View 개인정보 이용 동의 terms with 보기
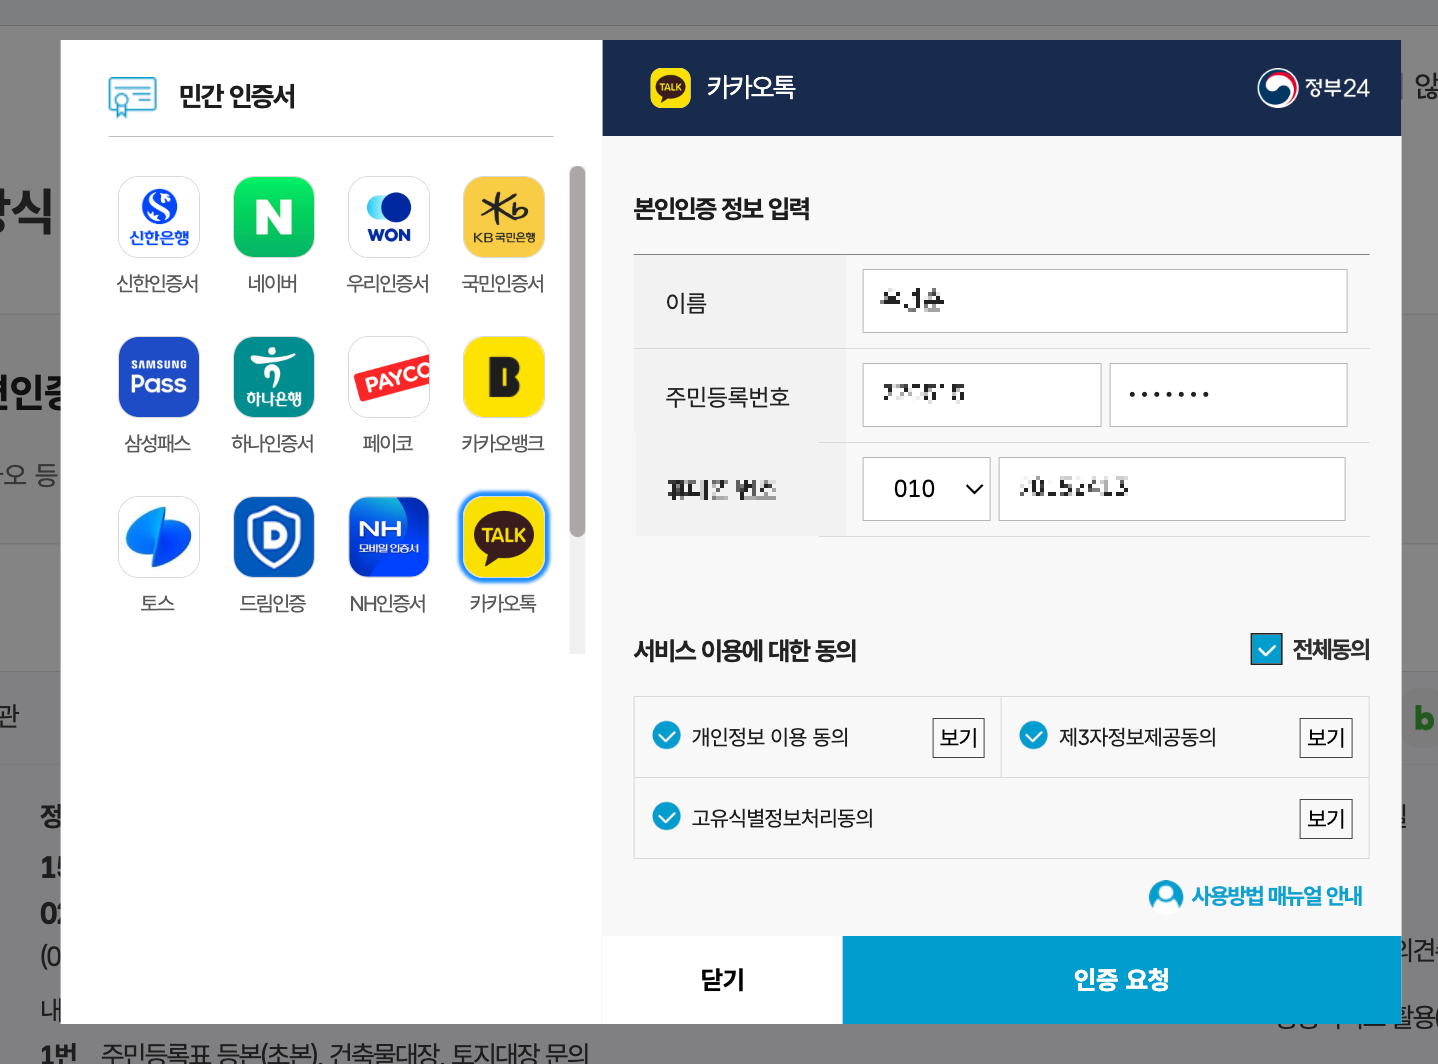 (x=958, y=738)
